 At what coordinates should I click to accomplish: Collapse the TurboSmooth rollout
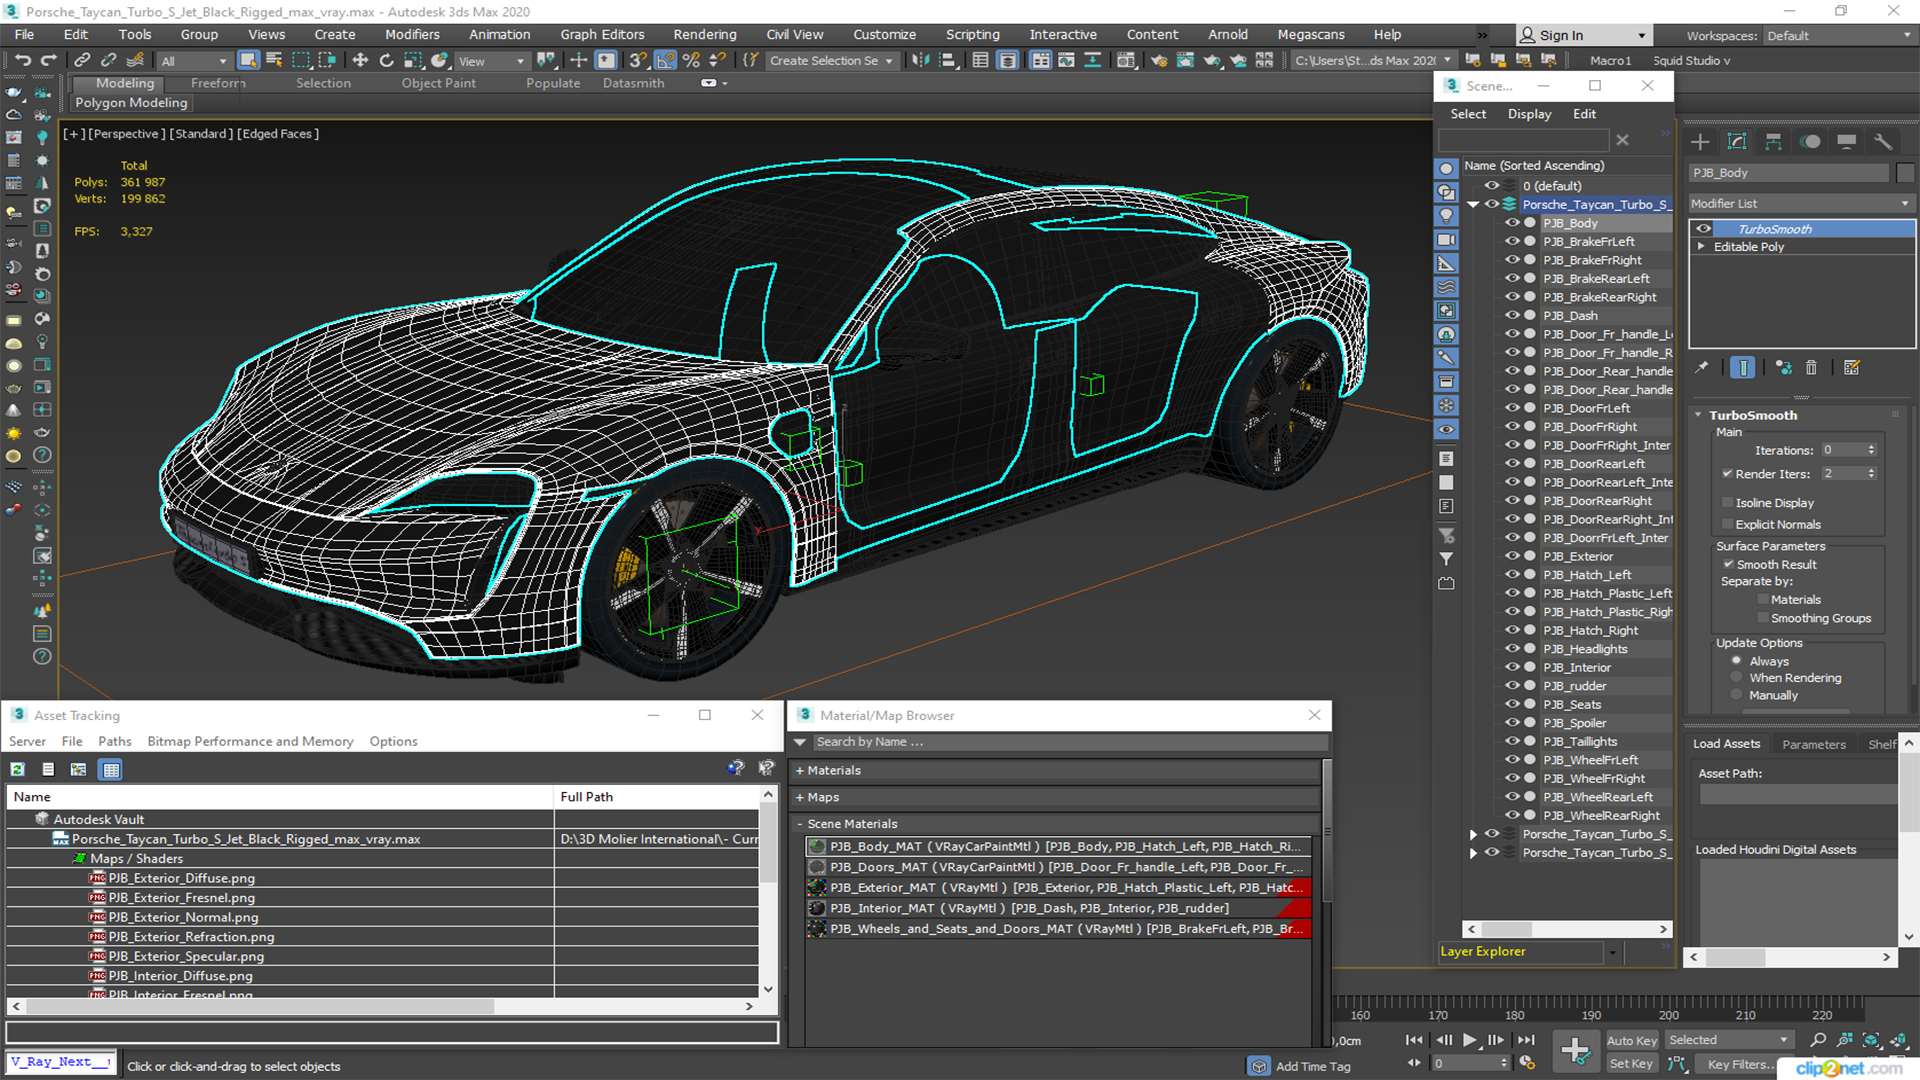click(1698, 415)
